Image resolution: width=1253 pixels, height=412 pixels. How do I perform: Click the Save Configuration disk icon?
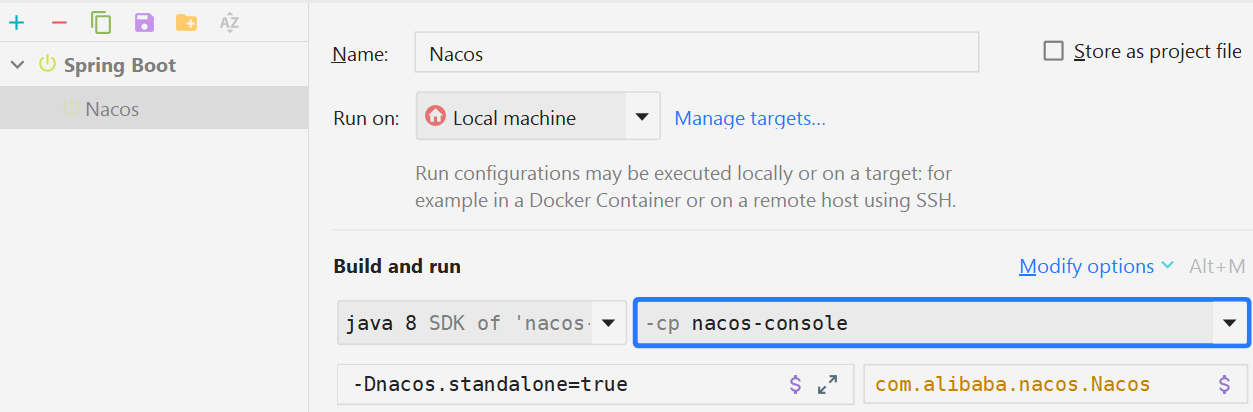pos(144,22)
